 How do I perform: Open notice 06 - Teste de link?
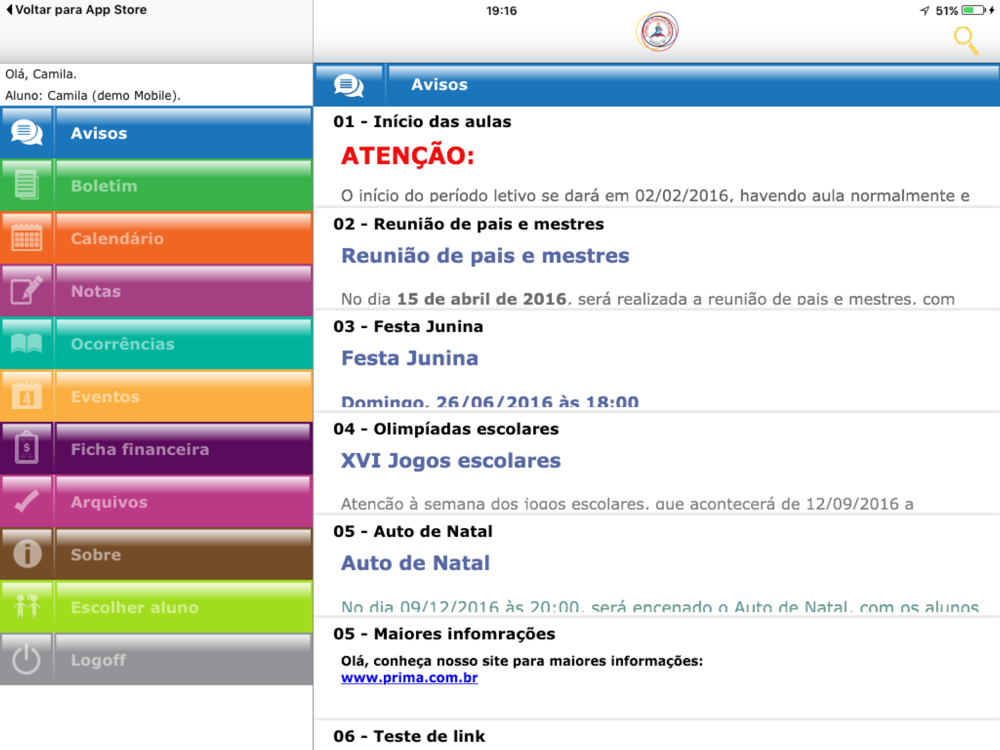click(657, 736)
